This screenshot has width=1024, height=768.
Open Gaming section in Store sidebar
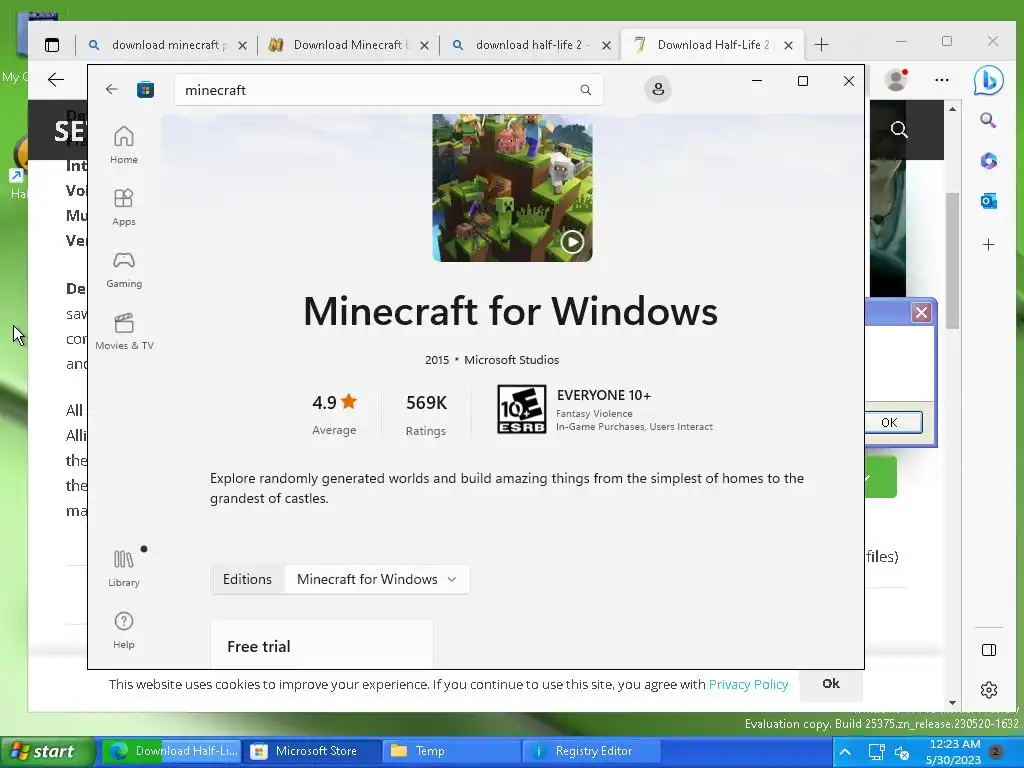pyautogui.click(x=123, y=269)
